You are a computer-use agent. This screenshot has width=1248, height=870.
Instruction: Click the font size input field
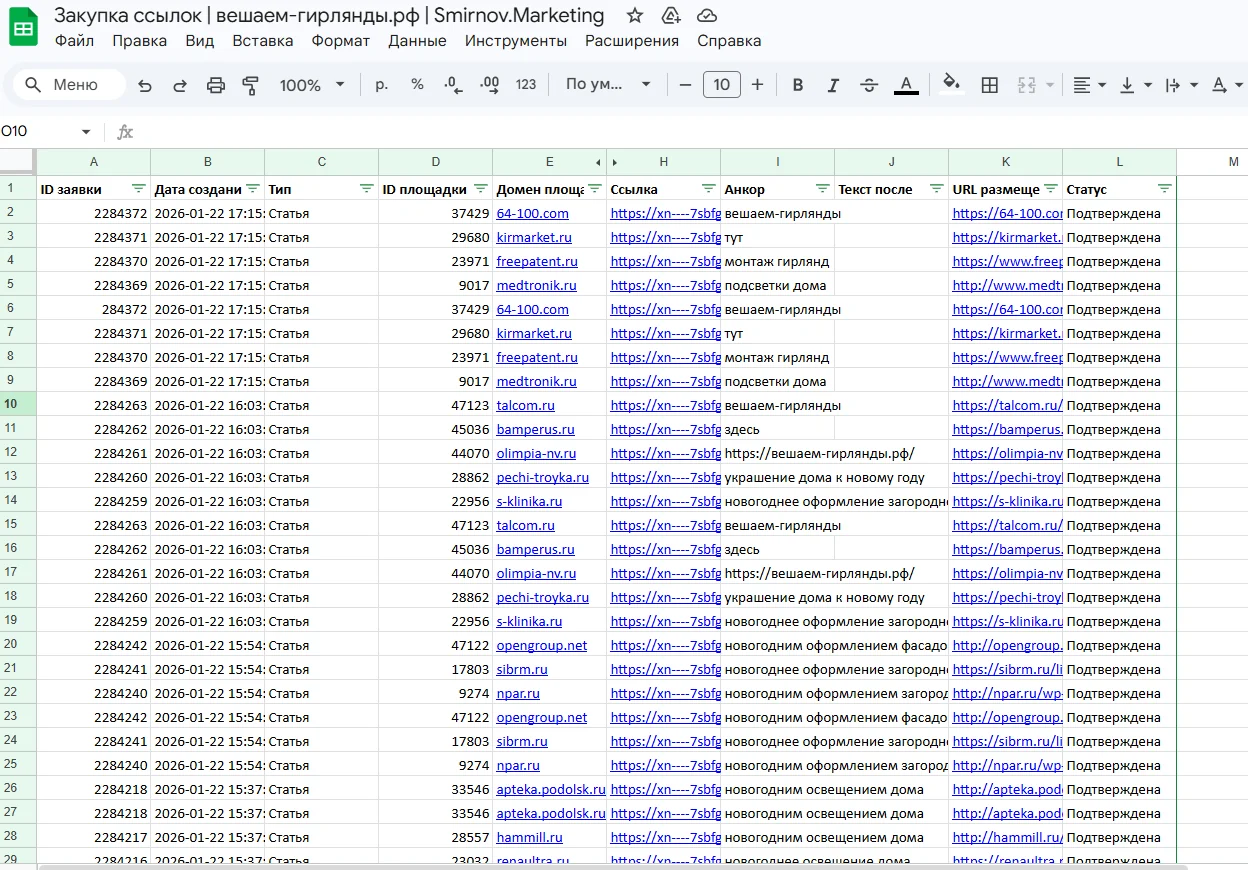coord(721,85)
